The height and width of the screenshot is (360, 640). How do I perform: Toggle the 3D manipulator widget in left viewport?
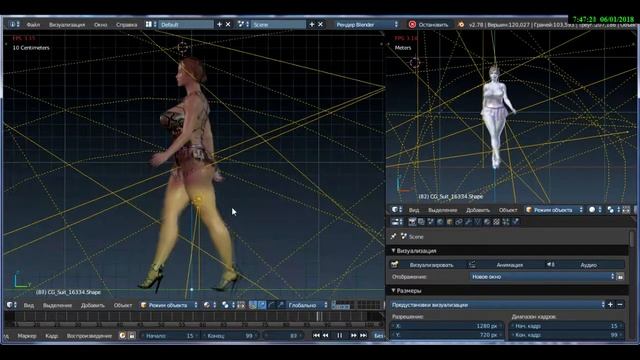253,305
